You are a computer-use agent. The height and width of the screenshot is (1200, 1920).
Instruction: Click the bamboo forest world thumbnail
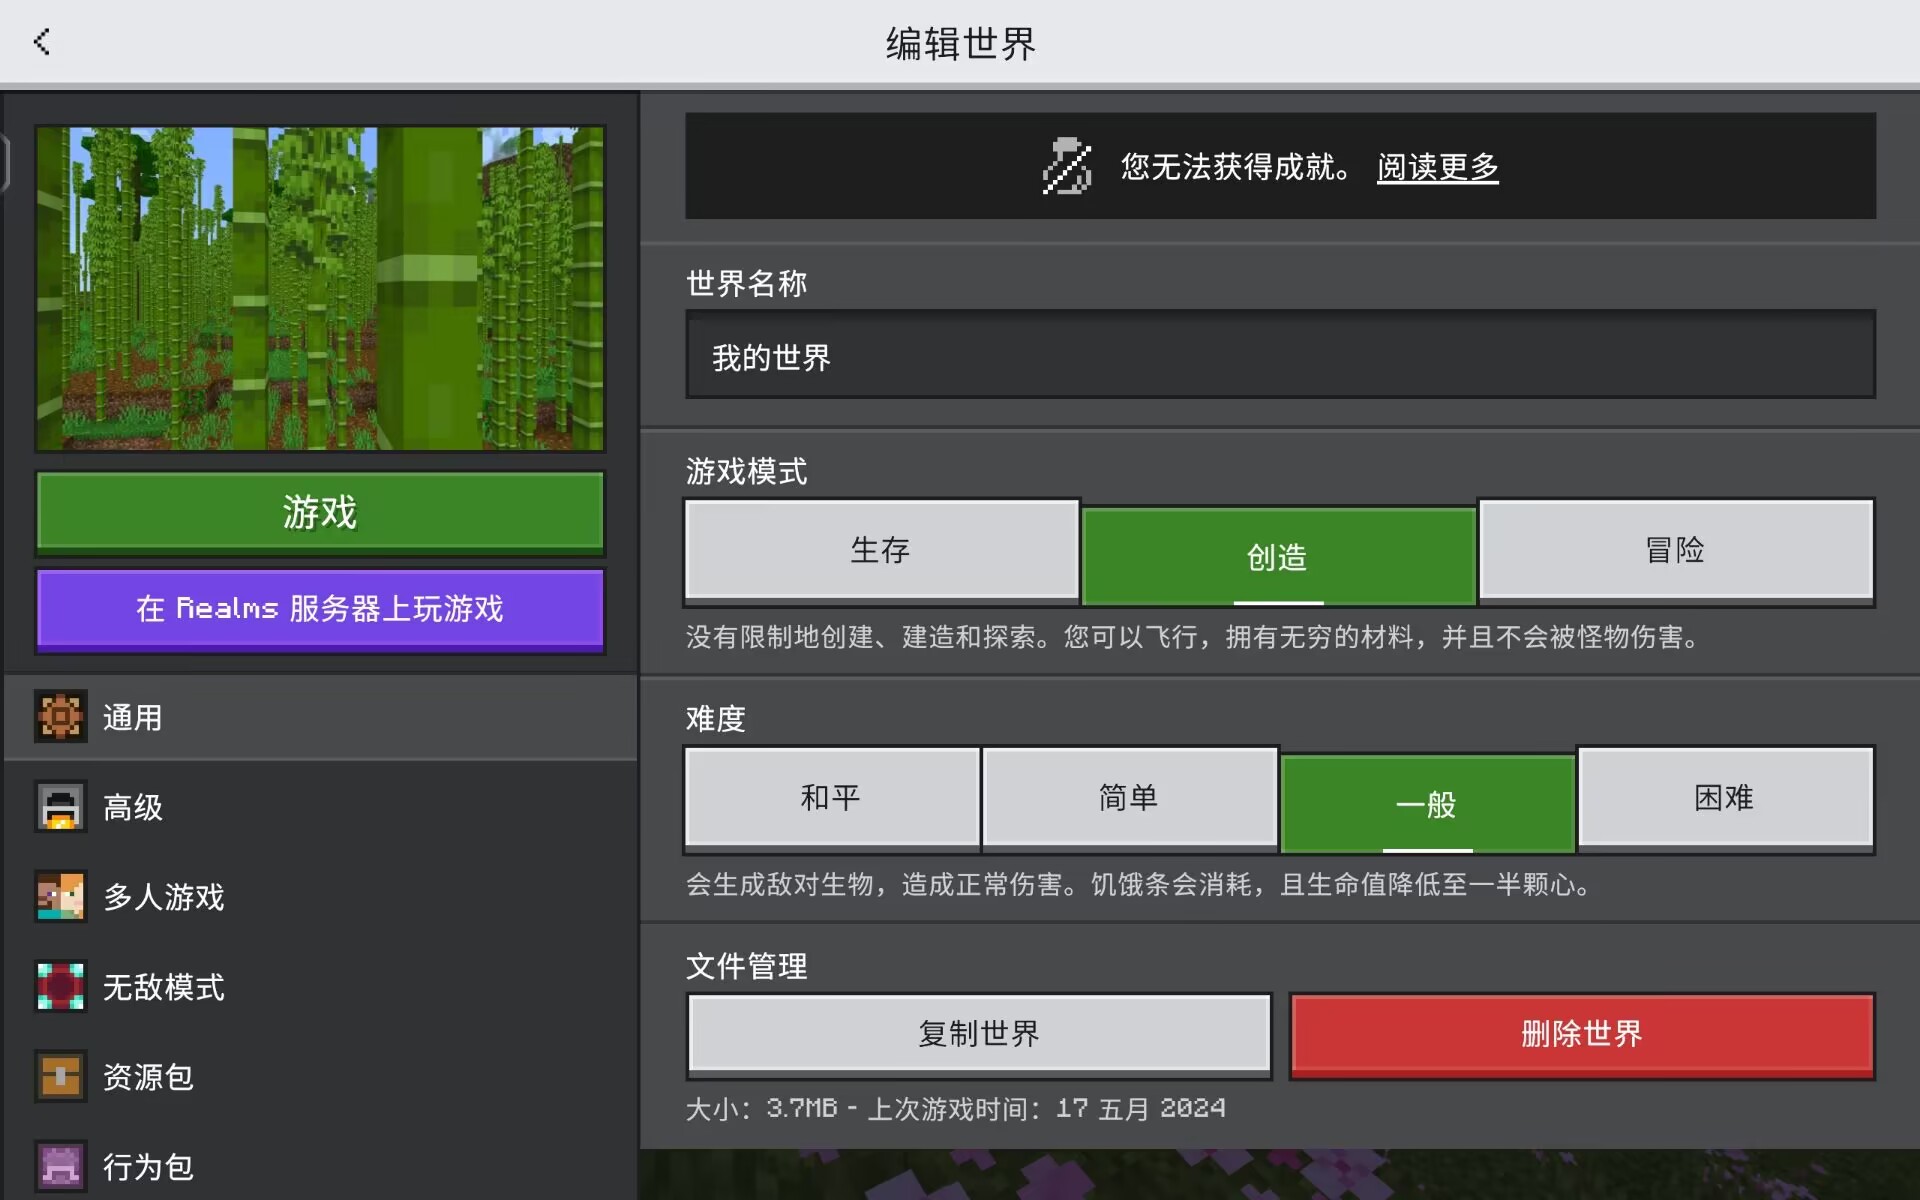coord(320,288)
